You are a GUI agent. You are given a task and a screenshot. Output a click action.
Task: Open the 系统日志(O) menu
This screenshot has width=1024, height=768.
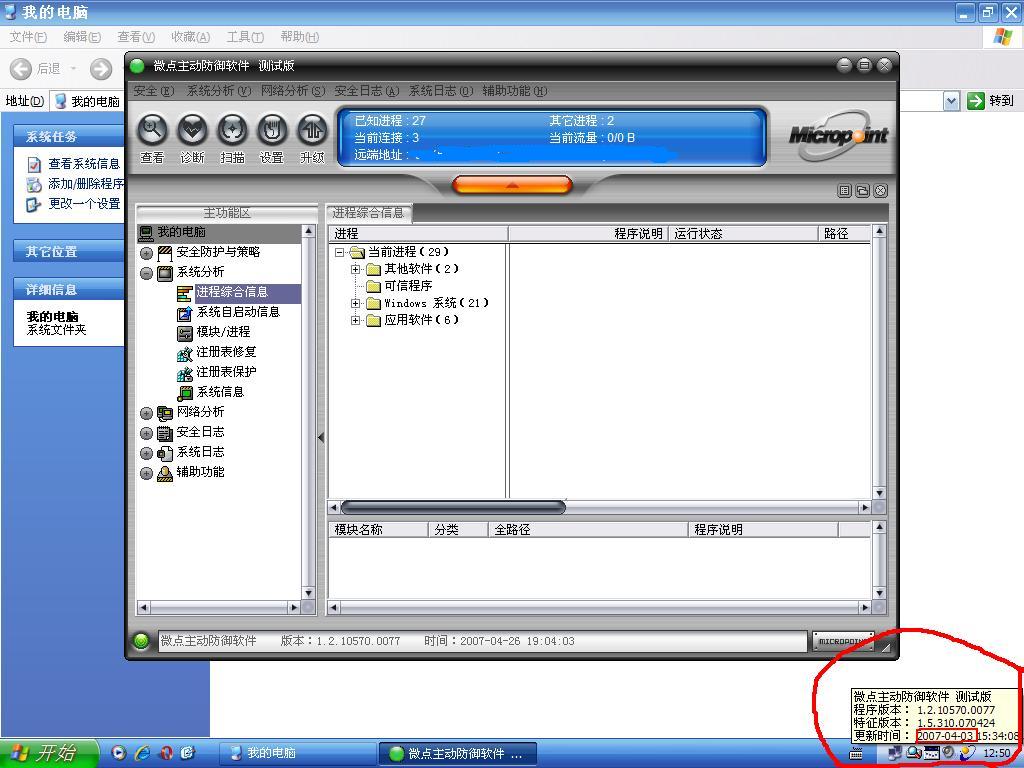[x=441, y=91]
